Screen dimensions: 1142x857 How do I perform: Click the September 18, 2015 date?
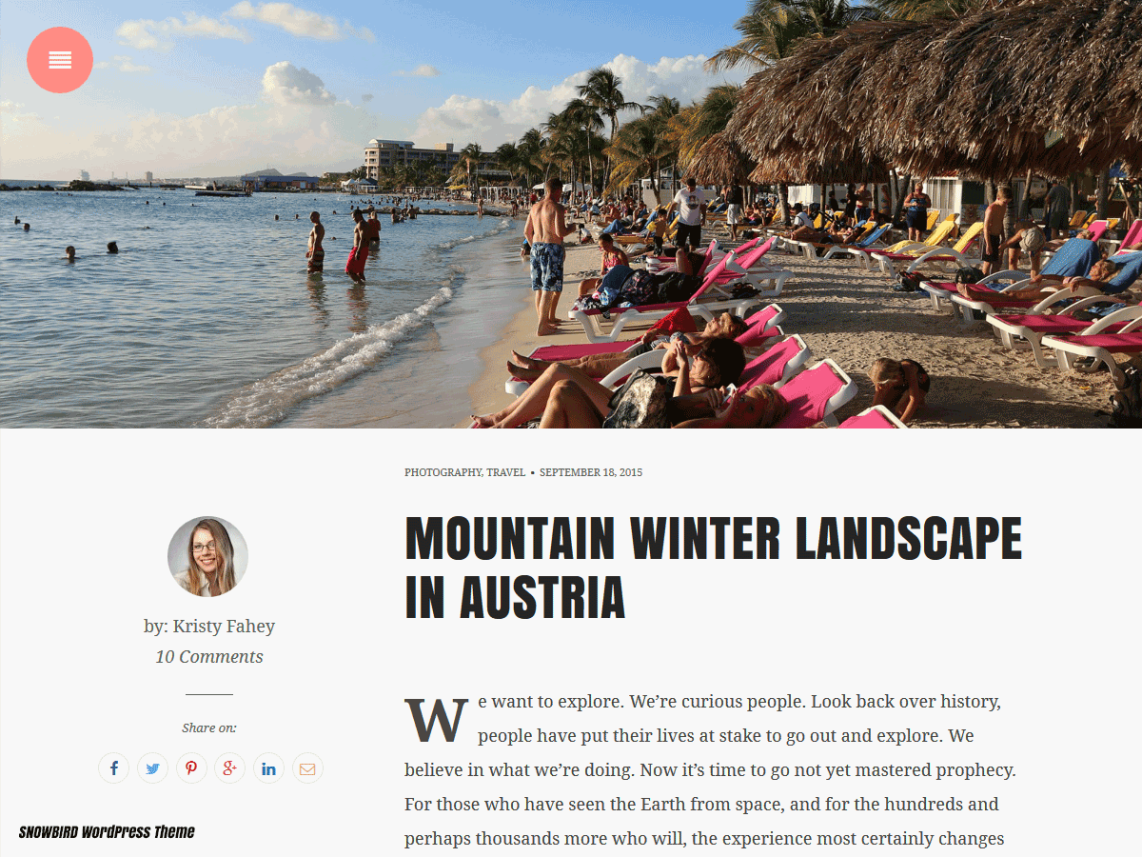(x=591, y=472)
